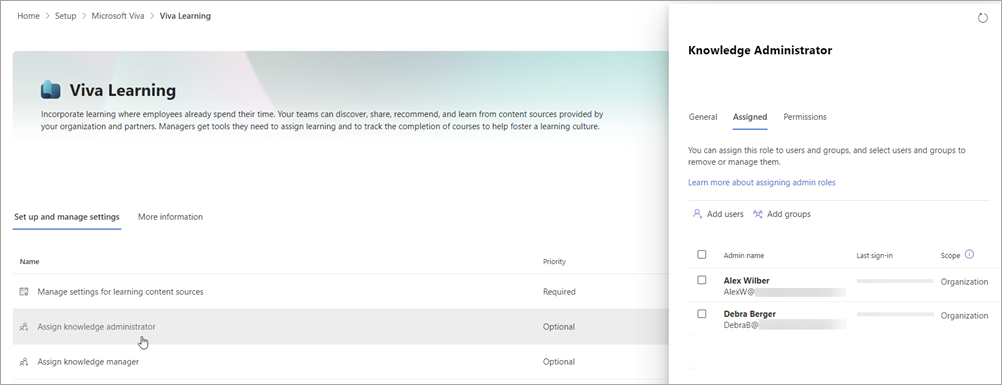
Task: Click the Name column header
Action: click(29, 262)
